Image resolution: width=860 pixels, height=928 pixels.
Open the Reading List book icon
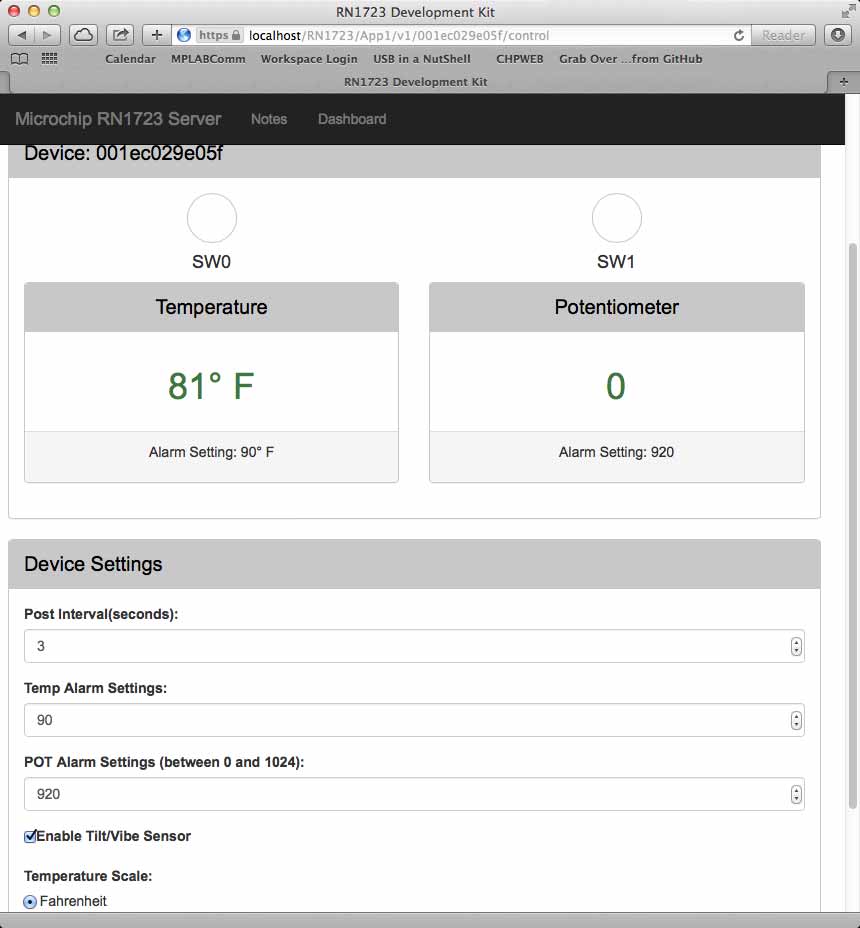coord(21,59)
